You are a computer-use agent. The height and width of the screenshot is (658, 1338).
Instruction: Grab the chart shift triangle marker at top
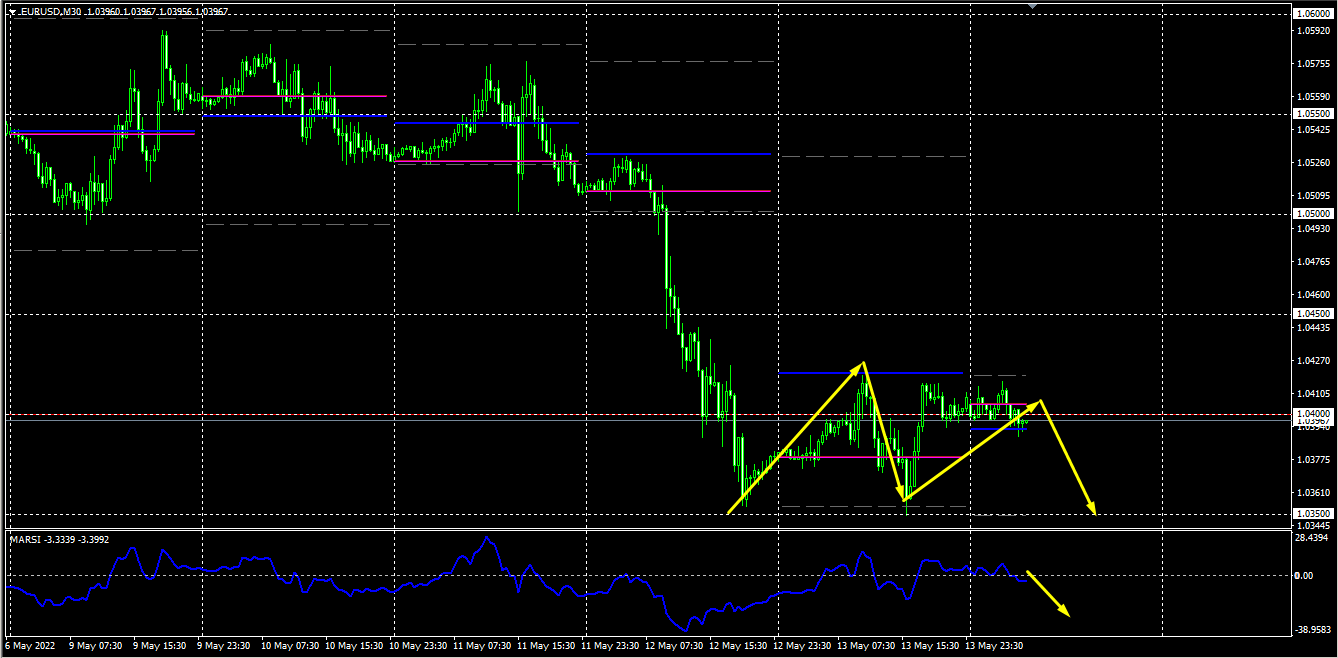click(1032, 6)
